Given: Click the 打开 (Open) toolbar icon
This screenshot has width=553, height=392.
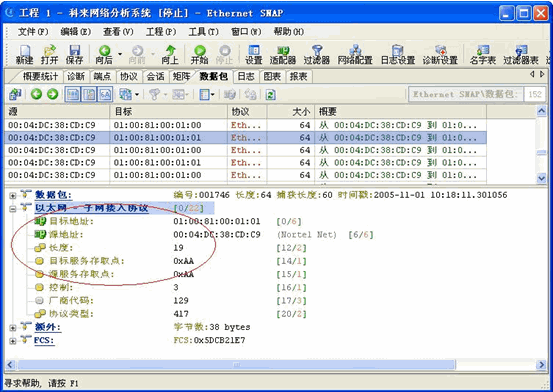Looking at the screenshot, I should (x=49, y=54).
